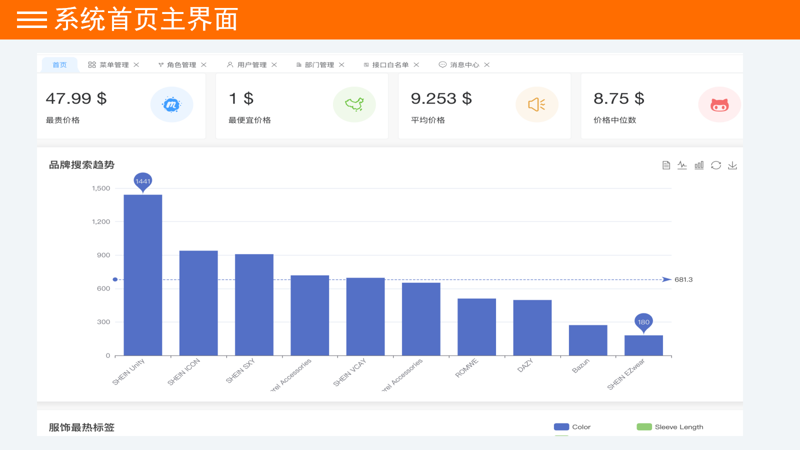Download chart as image icon

click(733, 165)
